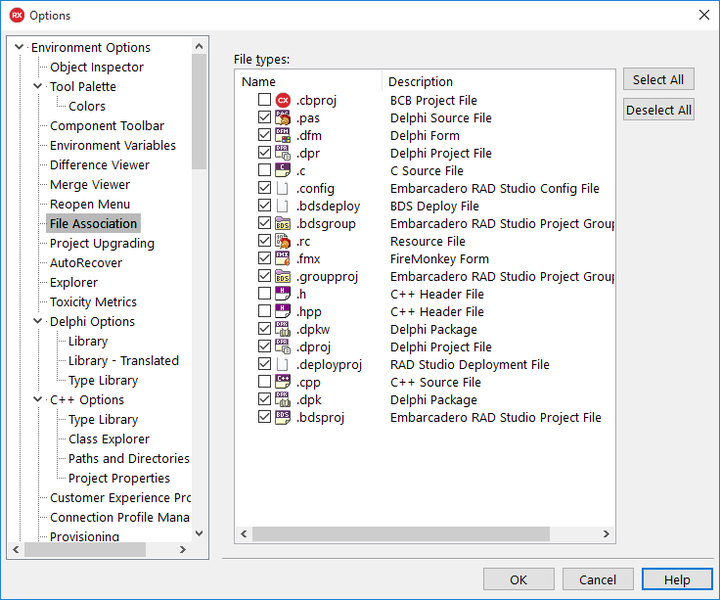Click the .bdsgroup folder icon
Image resolution: width=720 pixels, height=600 pixels.
click(x=283, y=224)
